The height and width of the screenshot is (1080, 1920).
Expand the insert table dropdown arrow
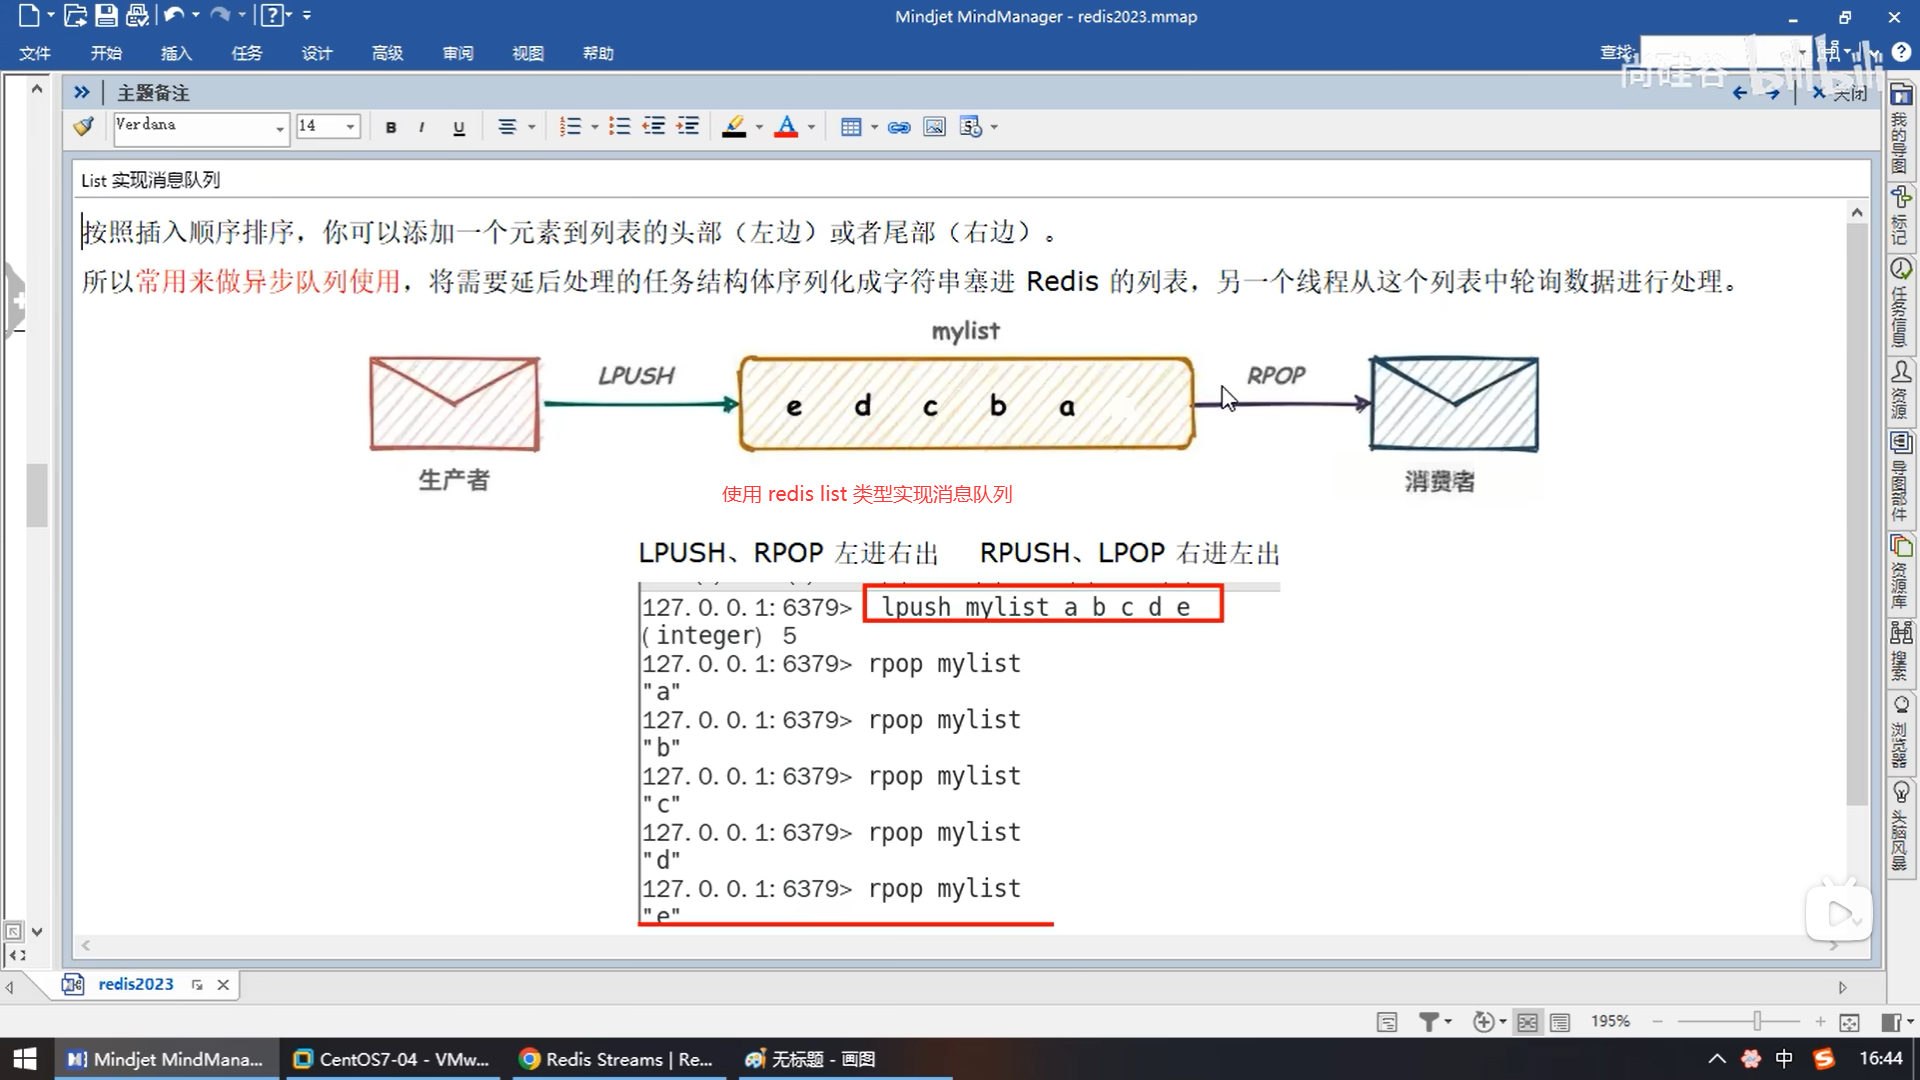click(x=874, y=127)
